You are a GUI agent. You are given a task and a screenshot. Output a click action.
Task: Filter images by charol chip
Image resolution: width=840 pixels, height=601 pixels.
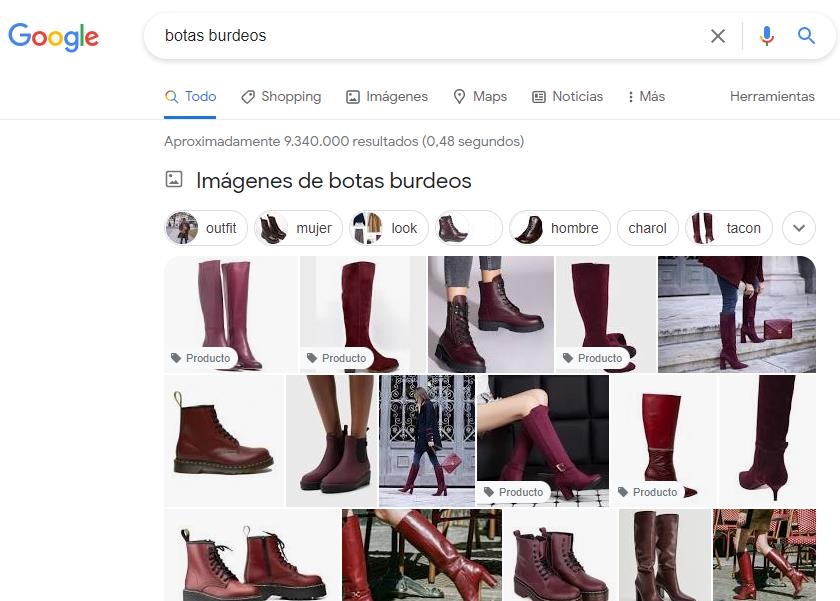(647, 228)
